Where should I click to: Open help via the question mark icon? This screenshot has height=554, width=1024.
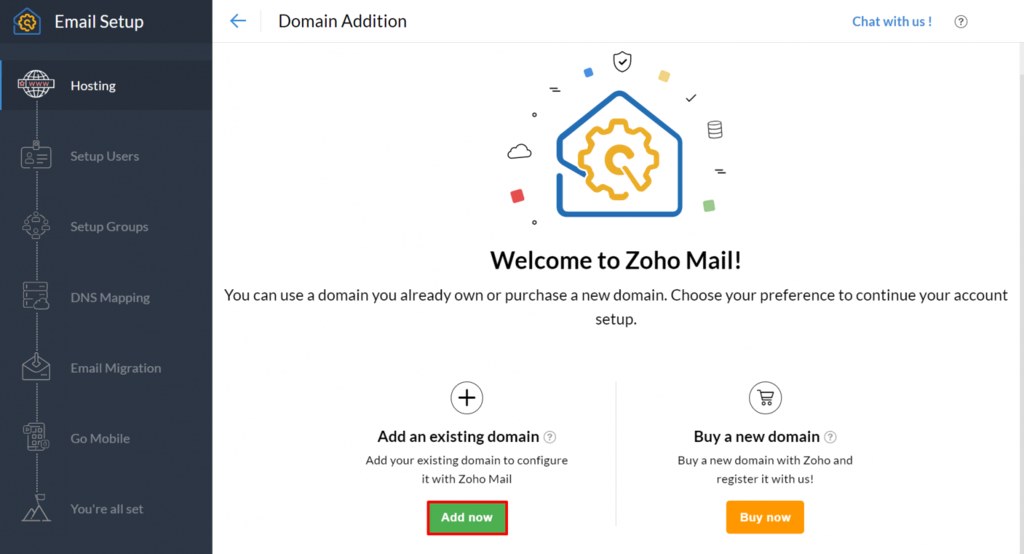pos(961,22)
